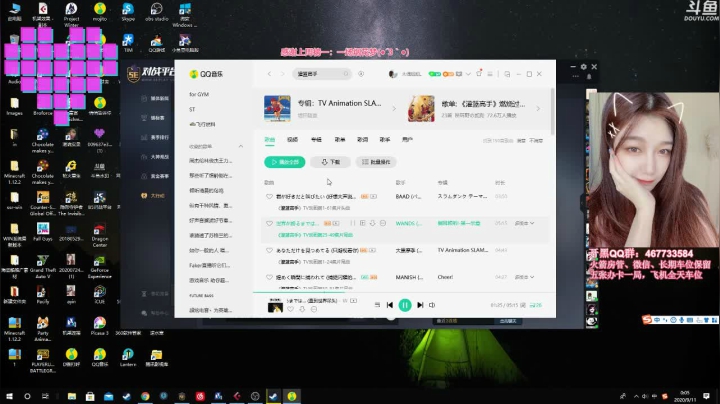The height and width of the screenshot is (404, 720).
Task: Open 'ST' playlist in sidebar
Action: [192, 109]
